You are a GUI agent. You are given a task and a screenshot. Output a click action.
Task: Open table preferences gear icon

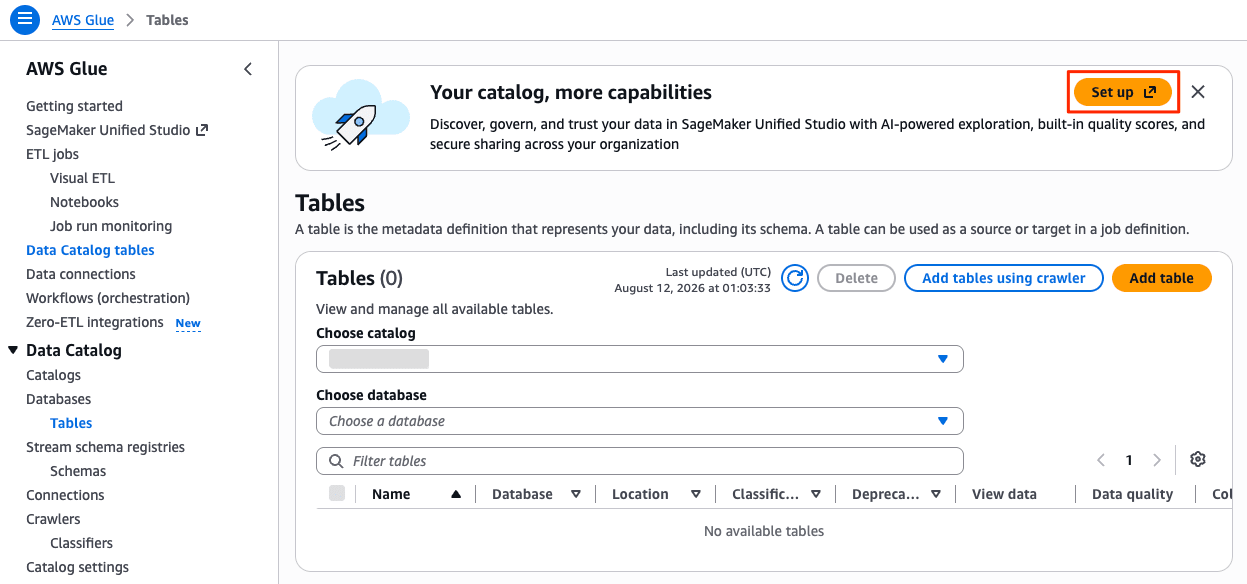tap(1198, 460)
